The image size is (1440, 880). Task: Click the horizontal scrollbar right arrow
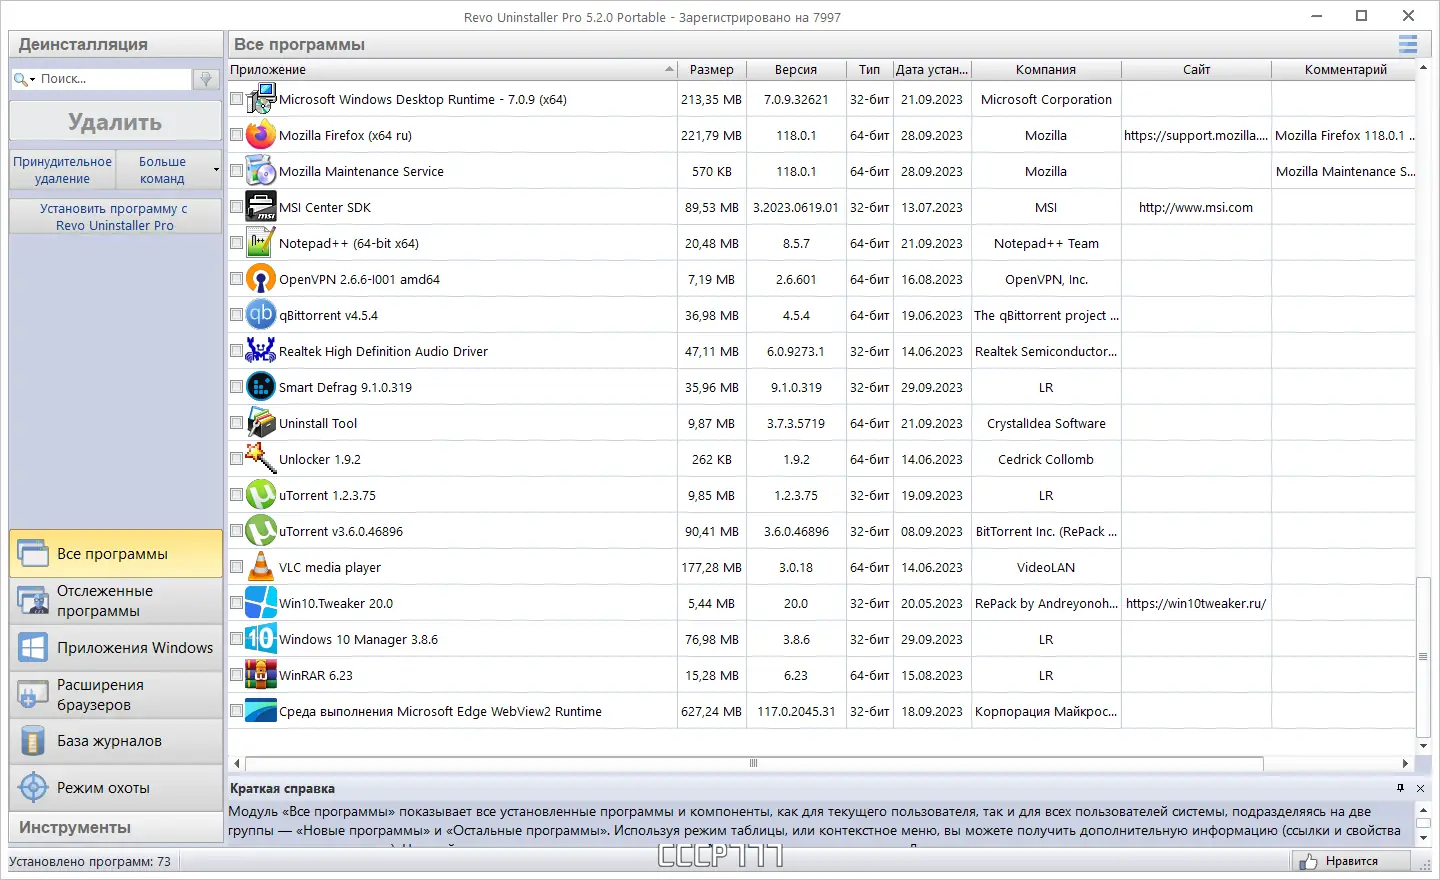tap(1405, 763)
